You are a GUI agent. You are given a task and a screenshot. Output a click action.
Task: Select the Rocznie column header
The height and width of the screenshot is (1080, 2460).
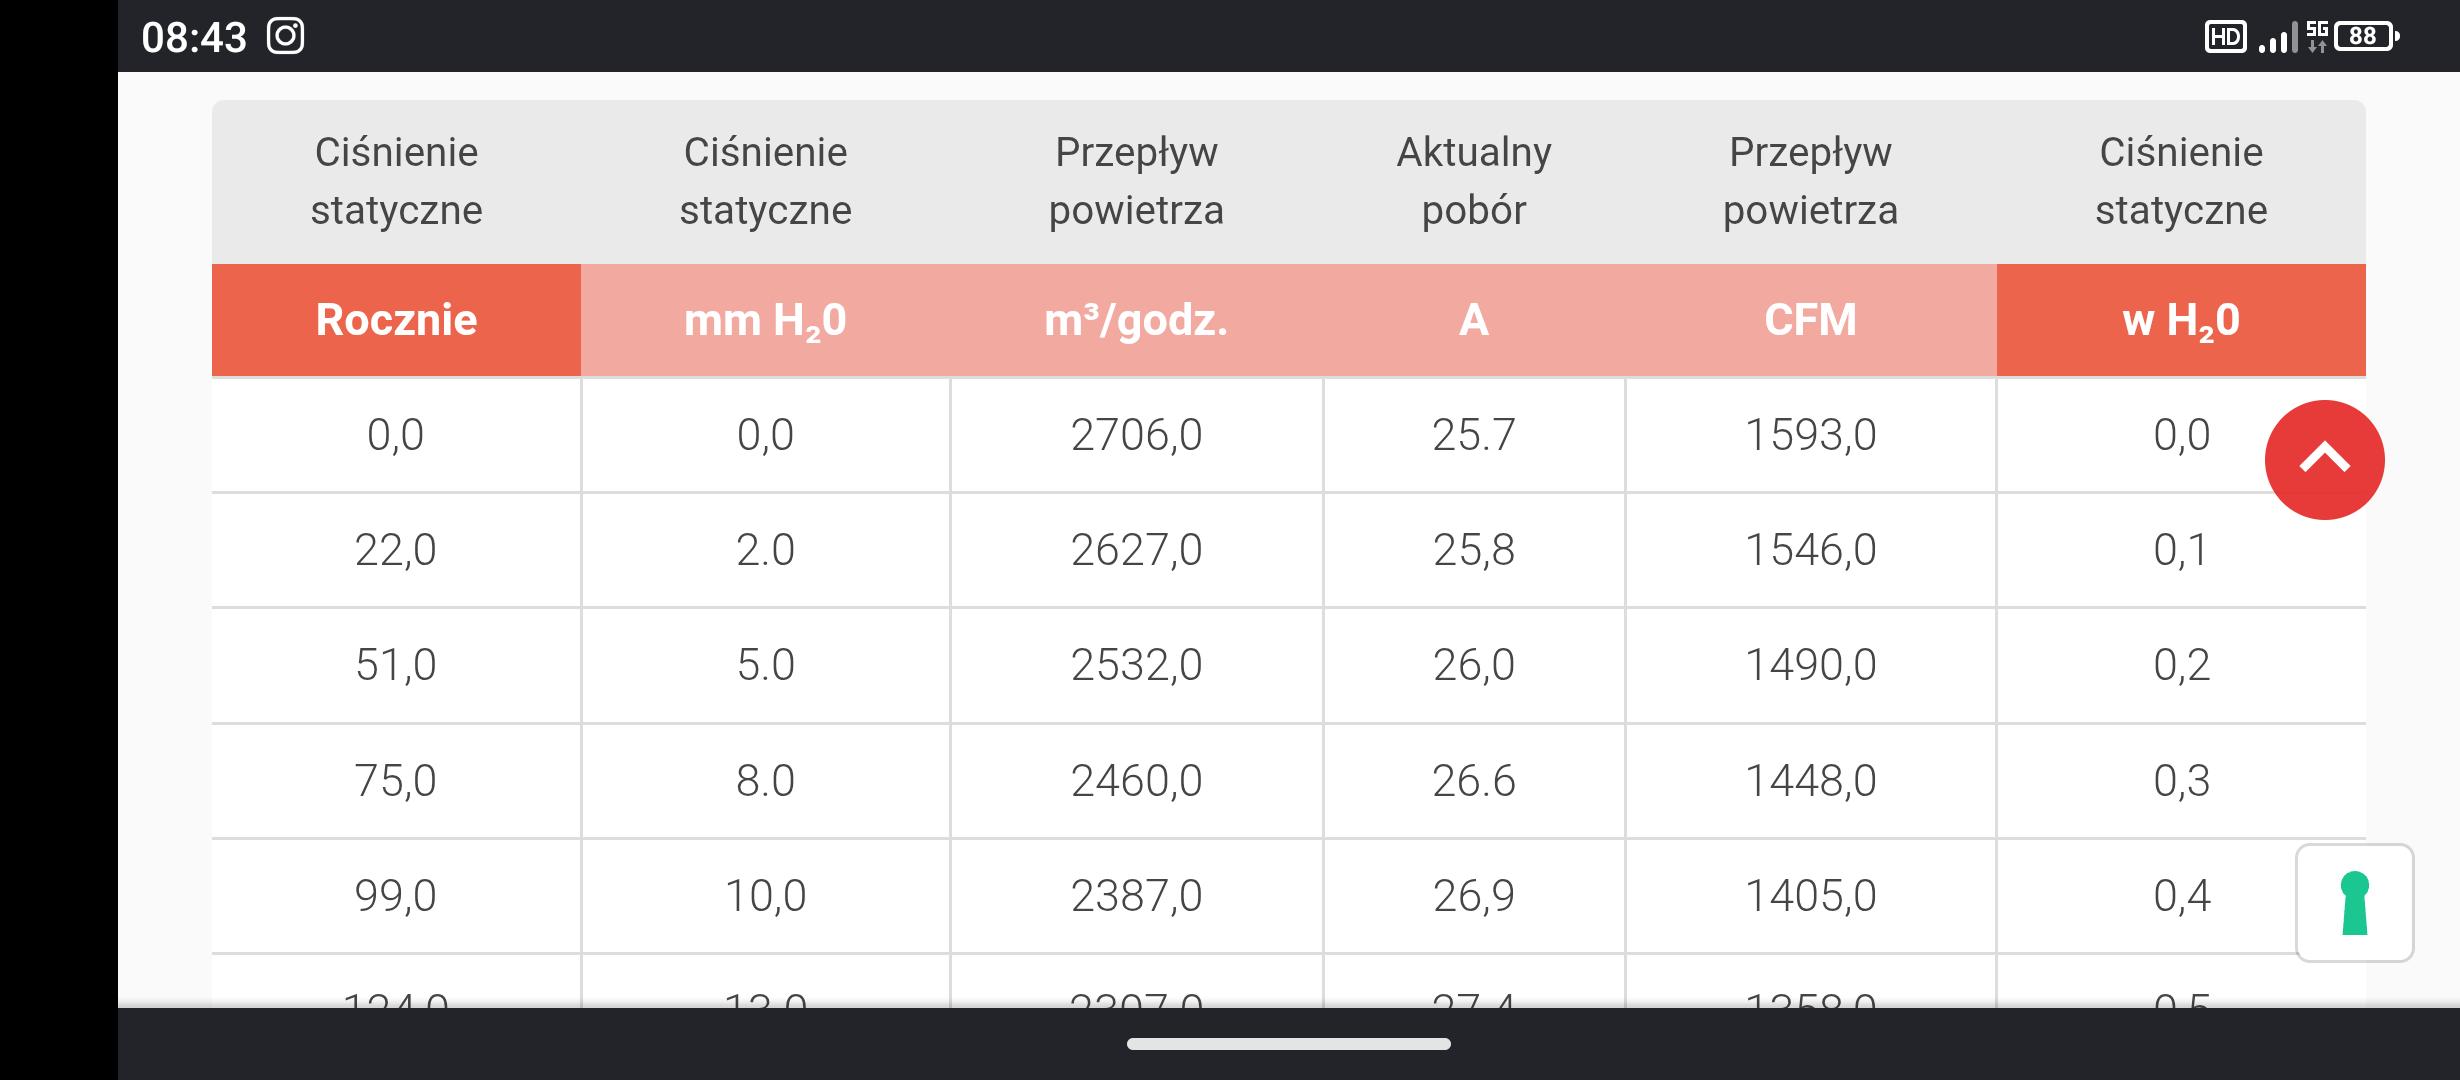[396, 320]
